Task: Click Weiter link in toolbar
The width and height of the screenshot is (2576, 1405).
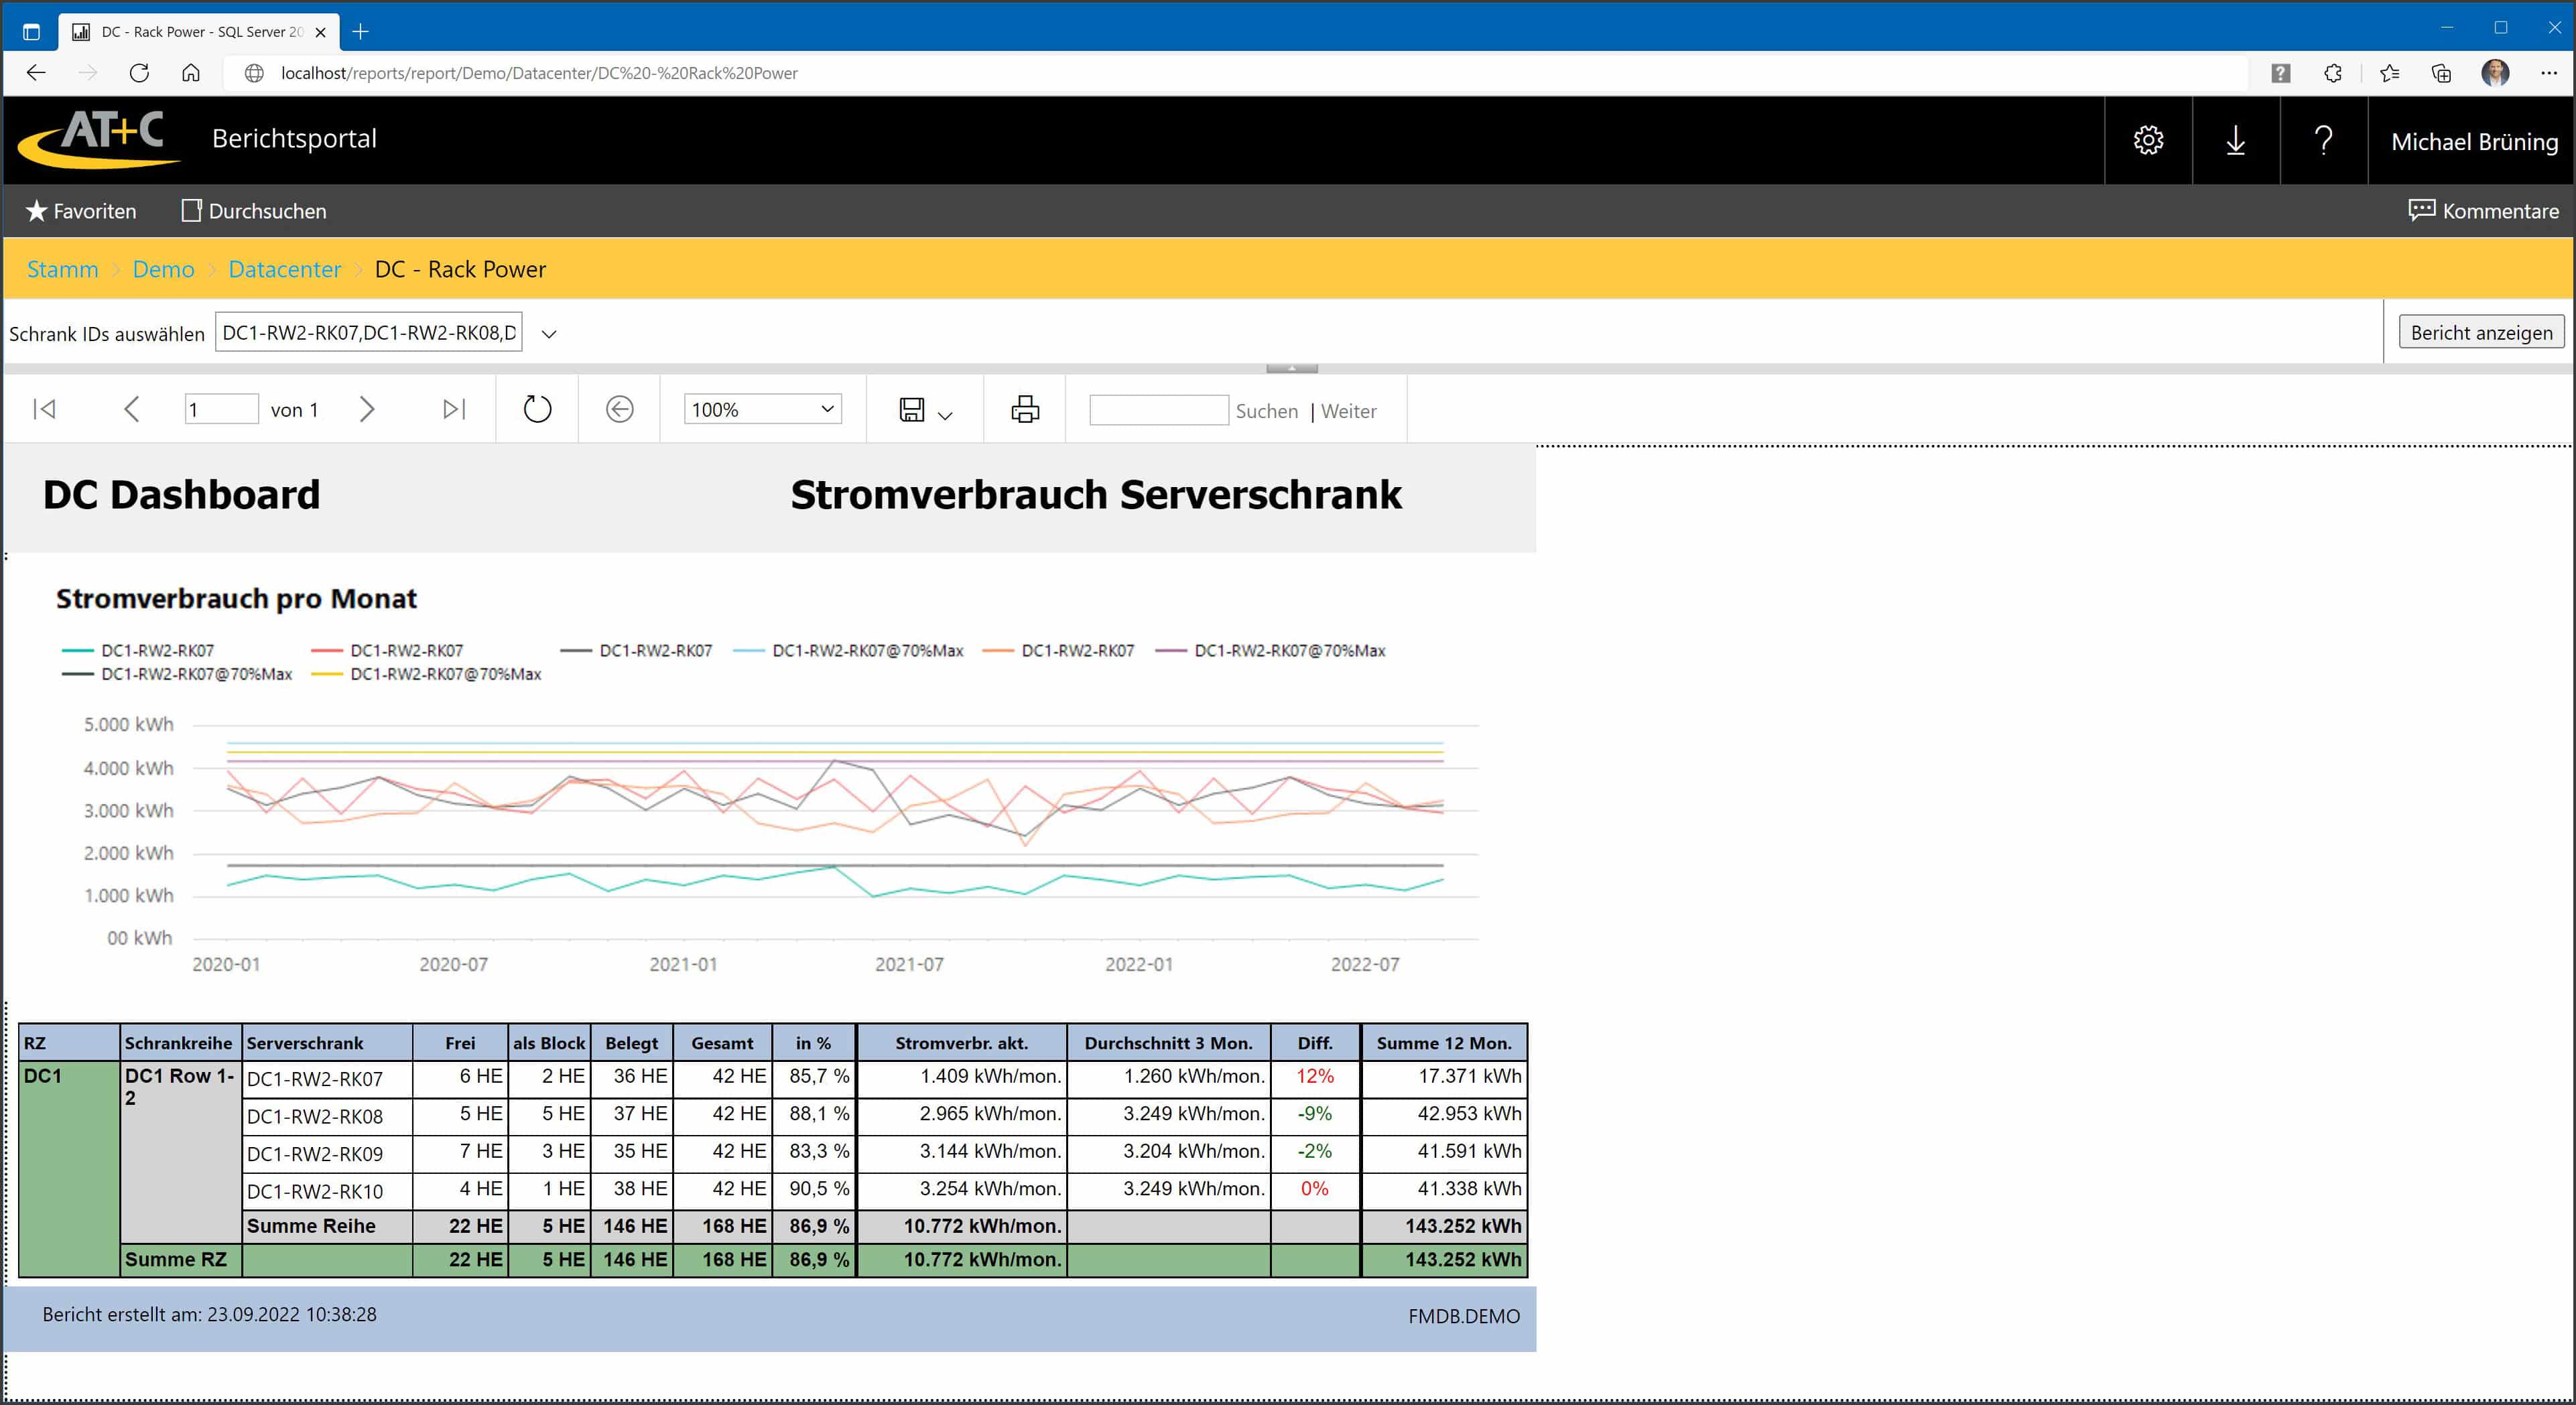Action: 1348,411
